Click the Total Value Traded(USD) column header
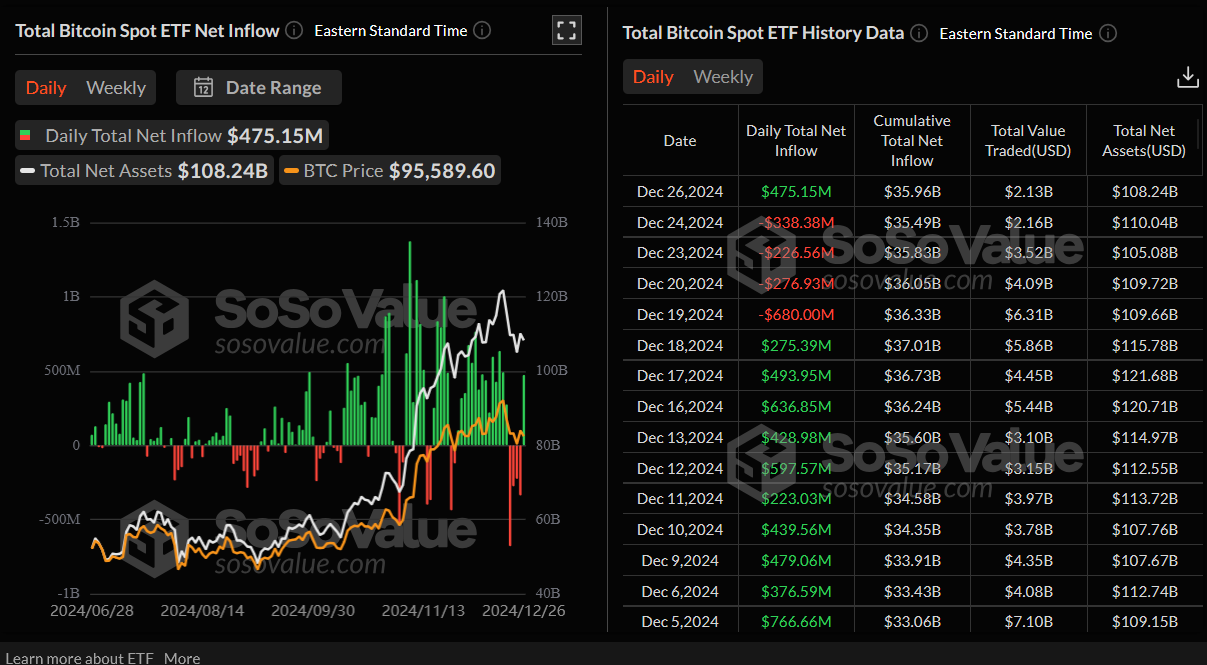 click(x=1030, y=141)
